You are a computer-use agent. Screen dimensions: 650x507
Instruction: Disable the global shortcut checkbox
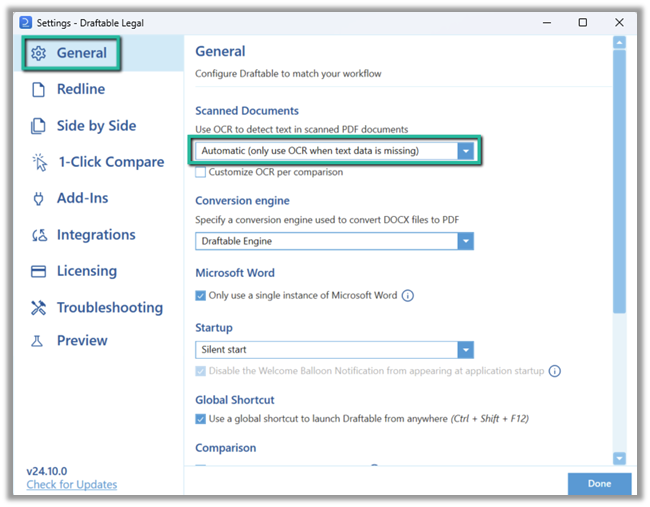click(201, 419)
